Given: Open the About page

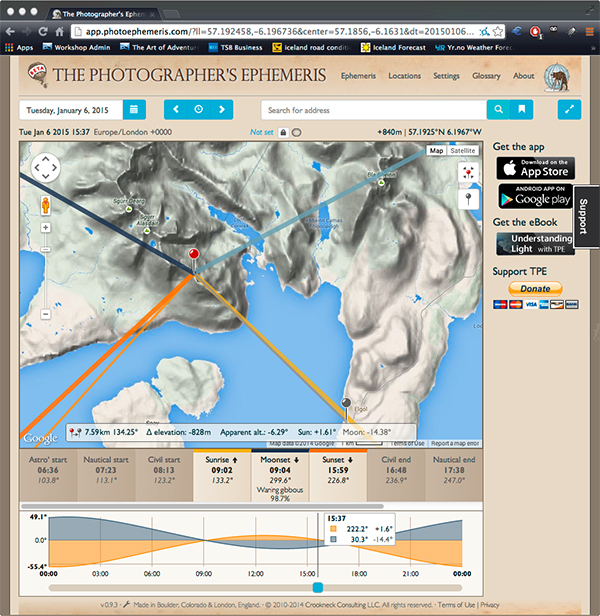Looking at the screenshot, I should pos(523,76).
